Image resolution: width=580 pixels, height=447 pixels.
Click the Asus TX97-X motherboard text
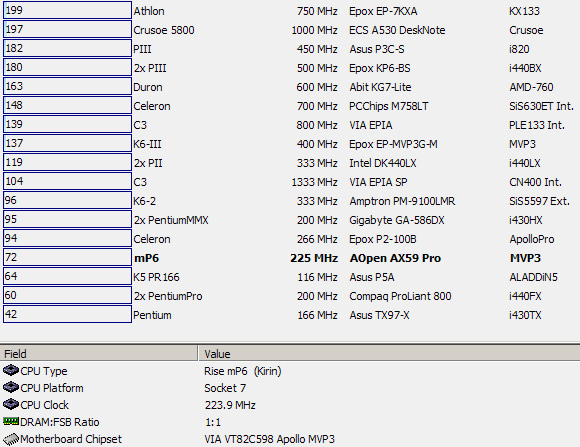379,315
